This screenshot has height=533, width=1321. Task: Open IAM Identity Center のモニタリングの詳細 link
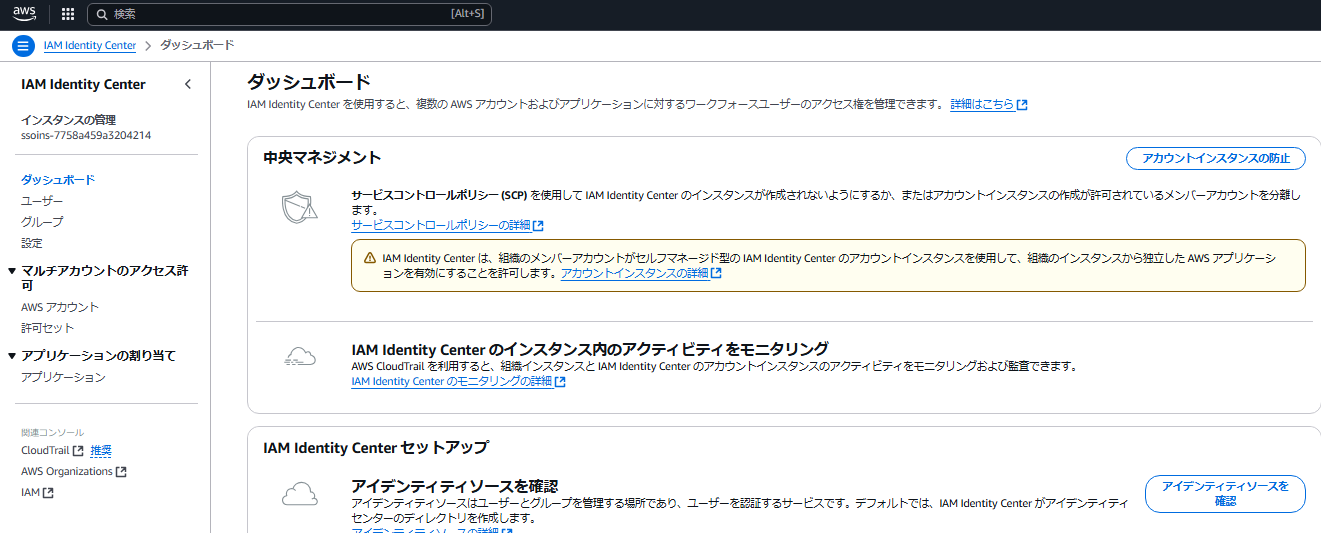click(x=452, y=381)
